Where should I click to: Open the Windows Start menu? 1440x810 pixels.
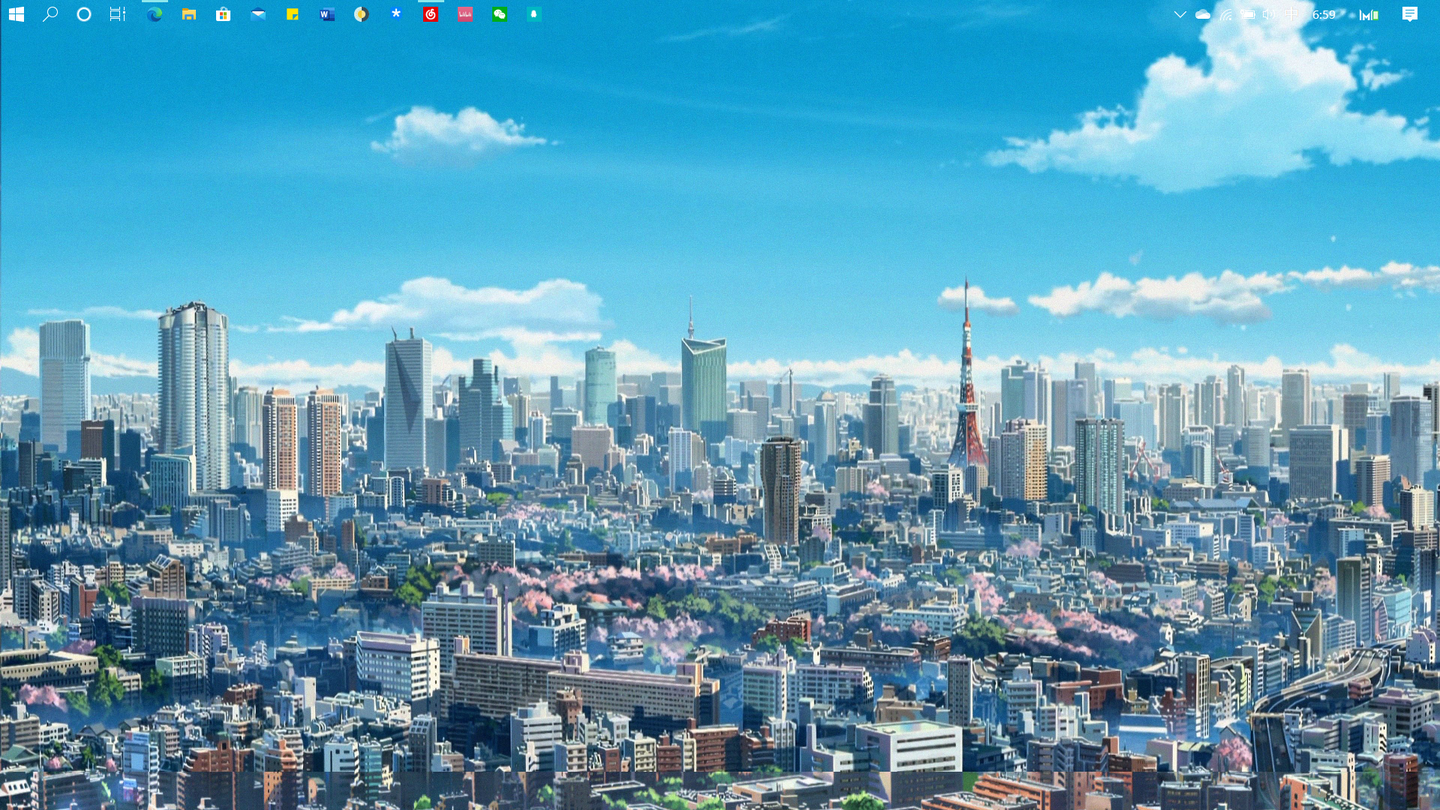point(16,14)
